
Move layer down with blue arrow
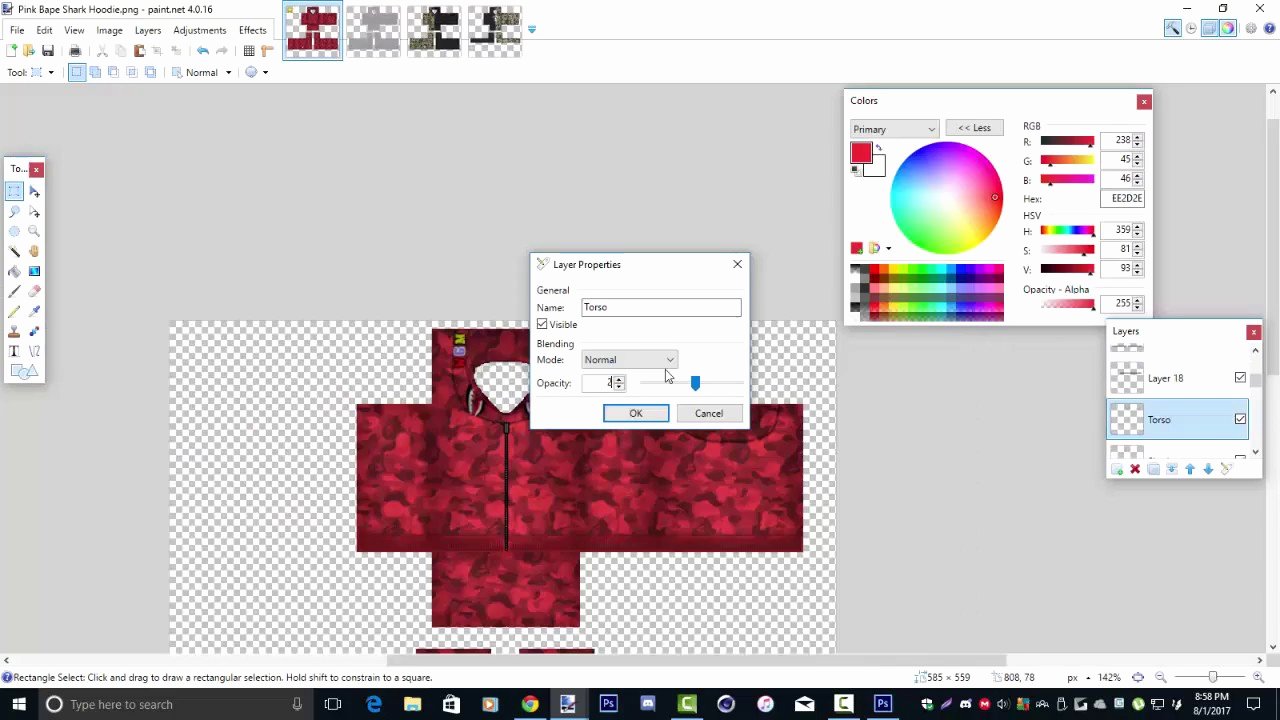(1208, 469)
